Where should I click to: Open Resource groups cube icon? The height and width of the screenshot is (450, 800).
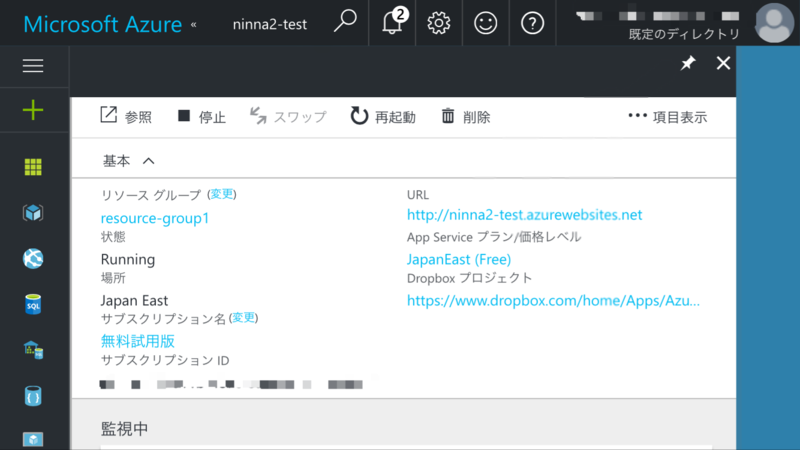click(33, 213)
